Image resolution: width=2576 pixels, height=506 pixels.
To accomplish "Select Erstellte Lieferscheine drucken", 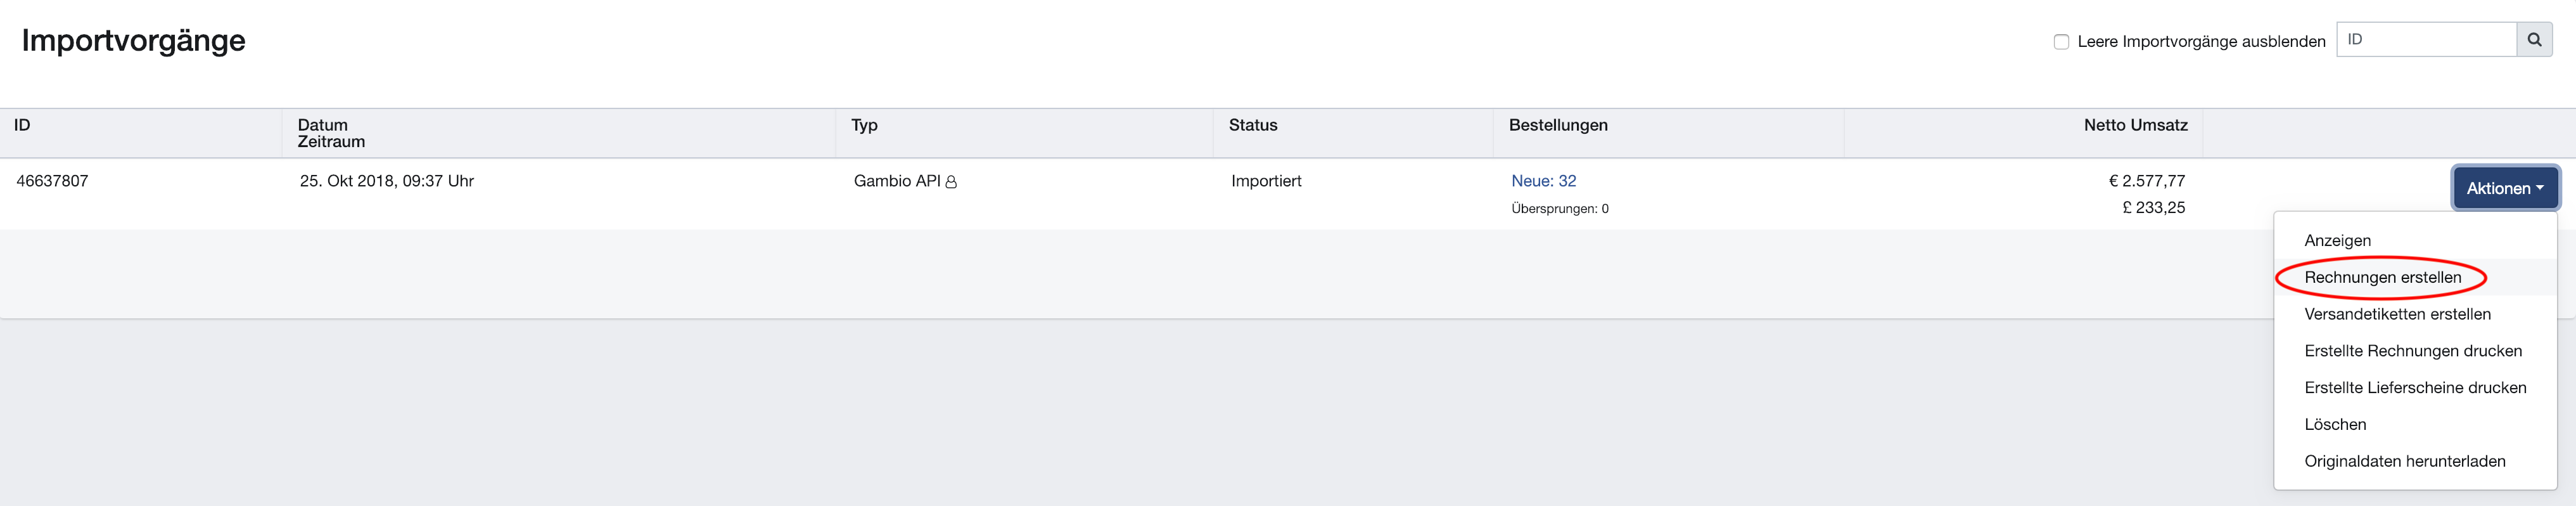I will (2415, 388).
